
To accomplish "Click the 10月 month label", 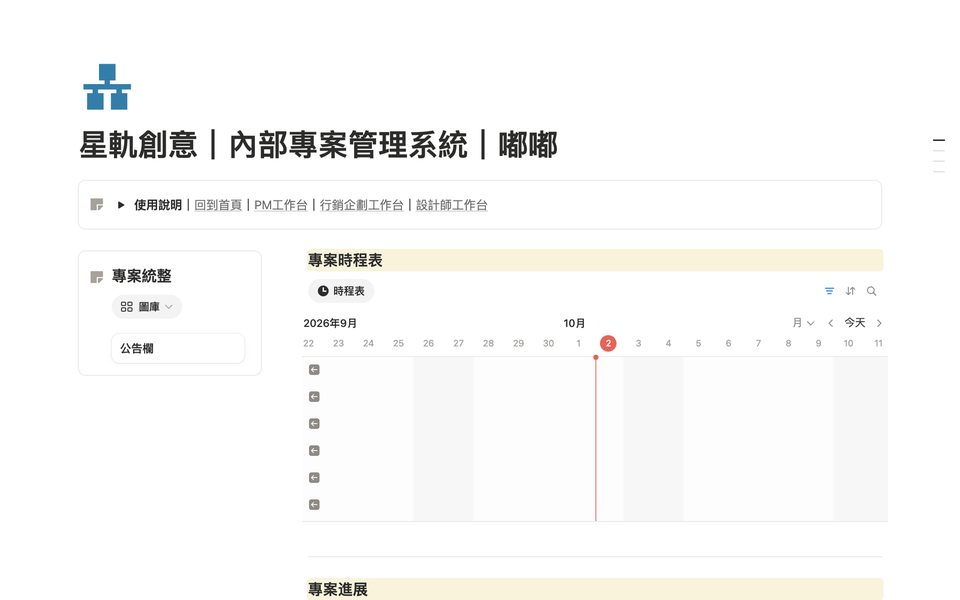I will tap(574, 323).
